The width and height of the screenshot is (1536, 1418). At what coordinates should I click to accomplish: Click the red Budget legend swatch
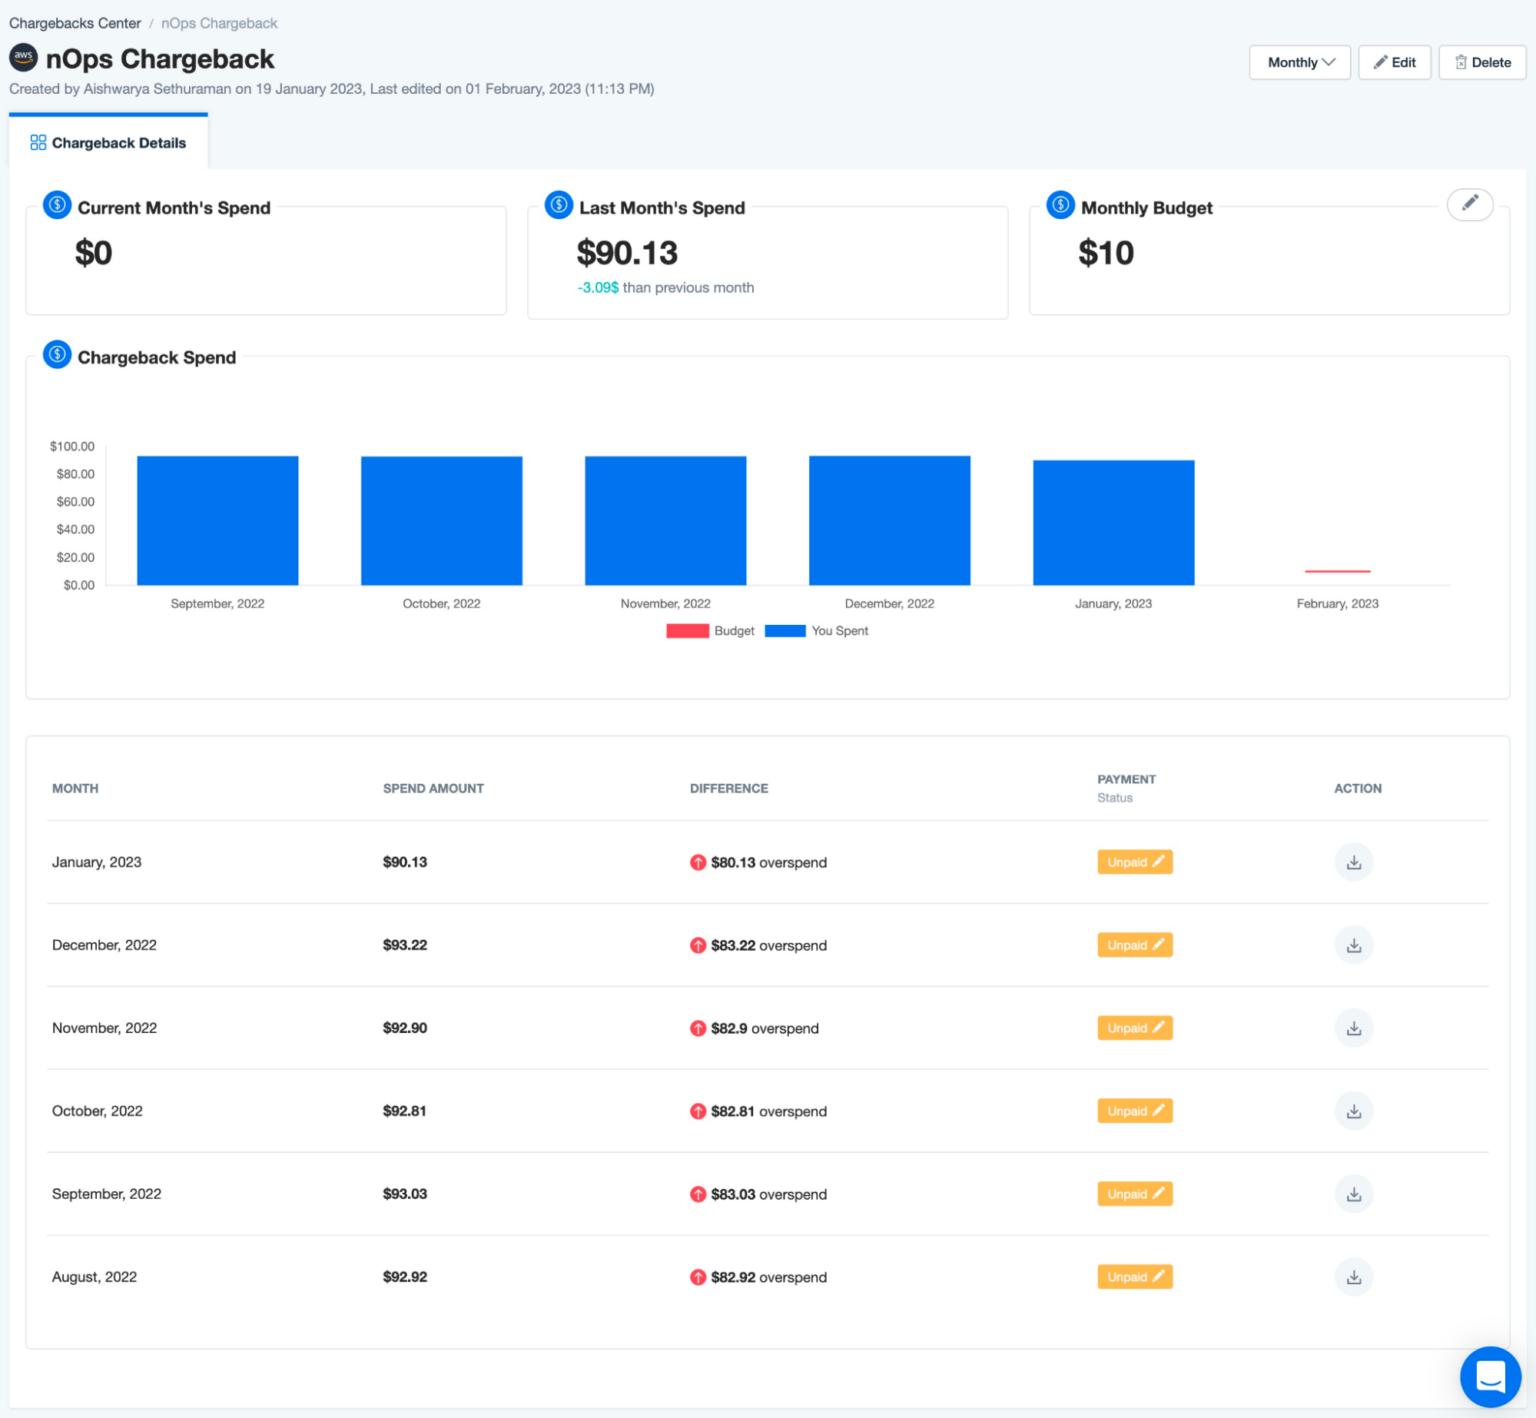tap(688, 631)
